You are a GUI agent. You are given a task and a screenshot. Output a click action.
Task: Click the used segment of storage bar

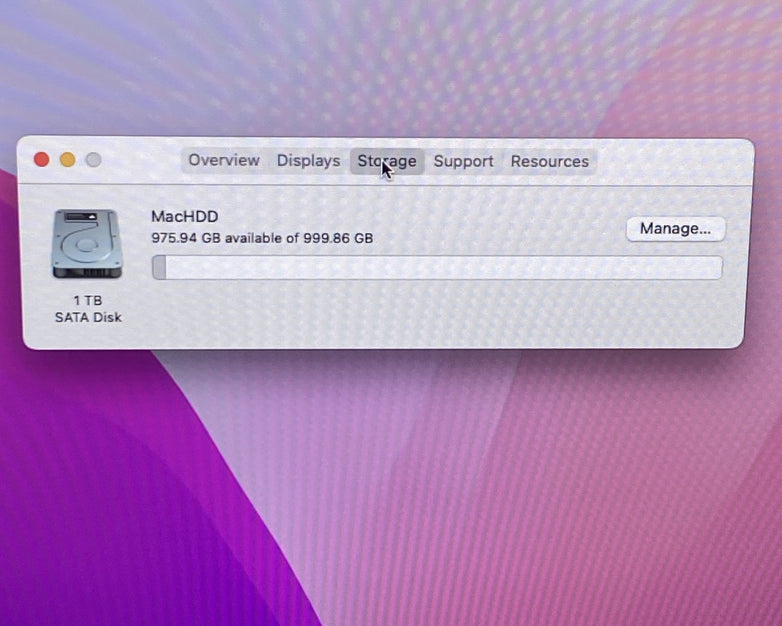pos(159,268)
